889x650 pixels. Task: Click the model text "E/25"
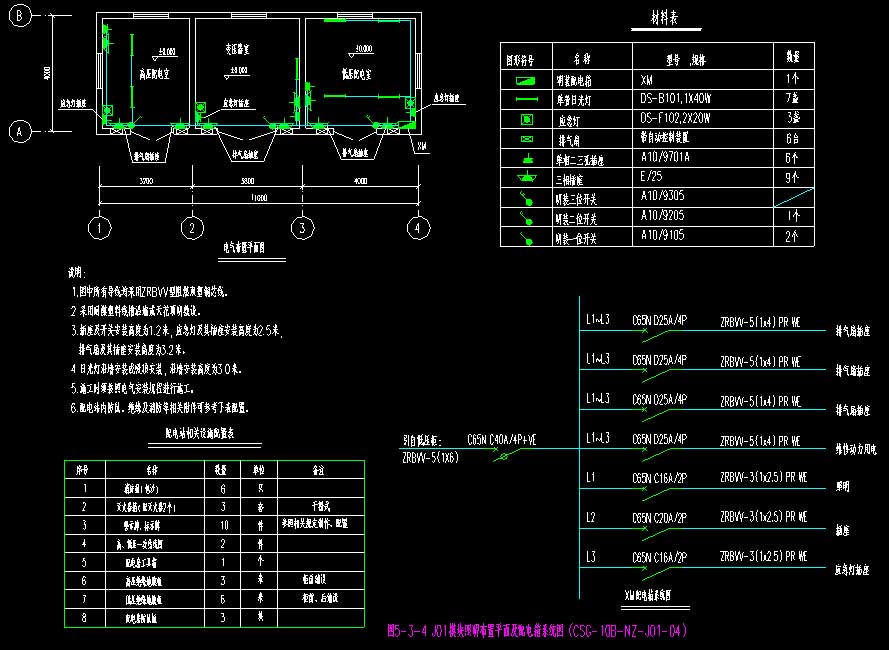point(651,176)
